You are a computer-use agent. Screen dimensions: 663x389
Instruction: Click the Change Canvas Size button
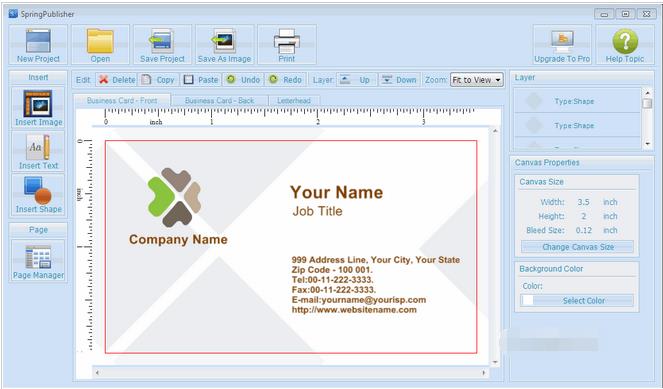click(577, 247)
